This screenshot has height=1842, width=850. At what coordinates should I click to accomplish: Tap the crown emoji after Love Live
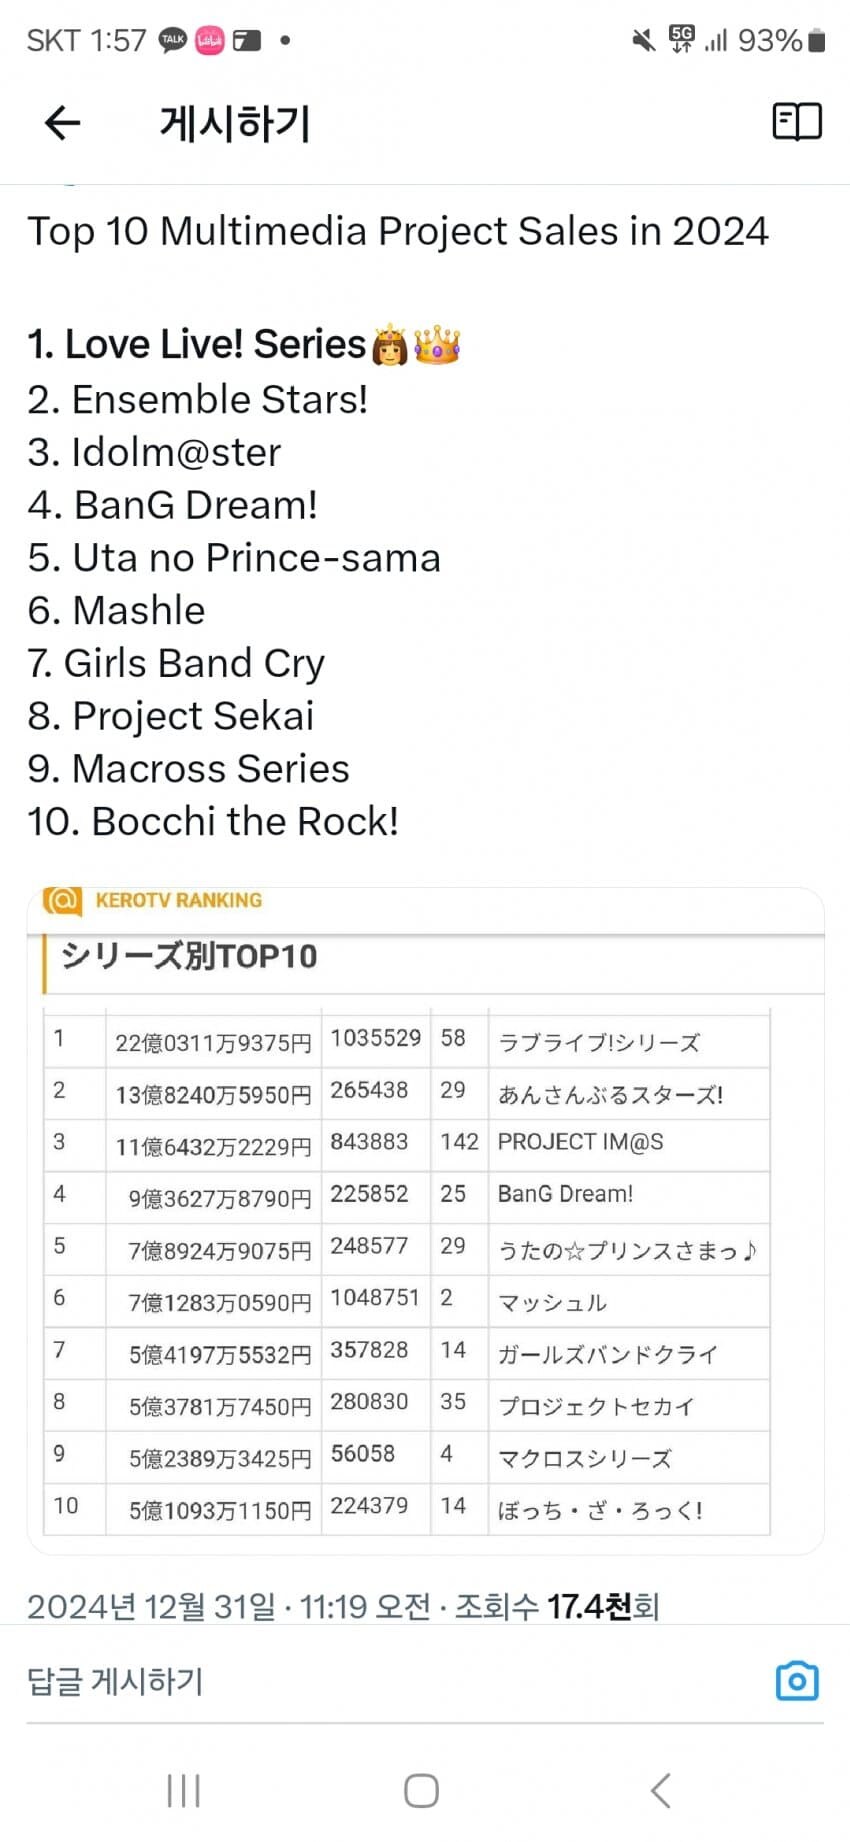[x=437, y=344]
